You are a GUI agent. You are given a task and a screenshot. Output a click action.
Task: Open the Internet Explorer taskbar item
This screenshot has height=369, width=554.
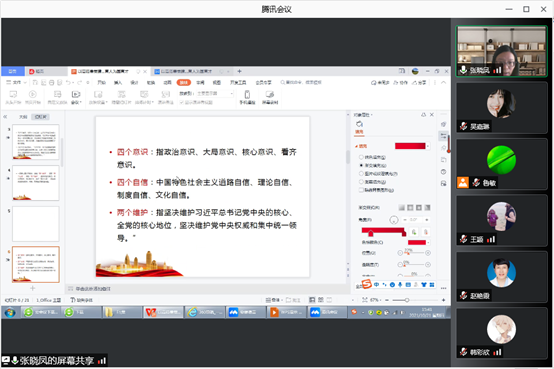[x=205, y=312]
